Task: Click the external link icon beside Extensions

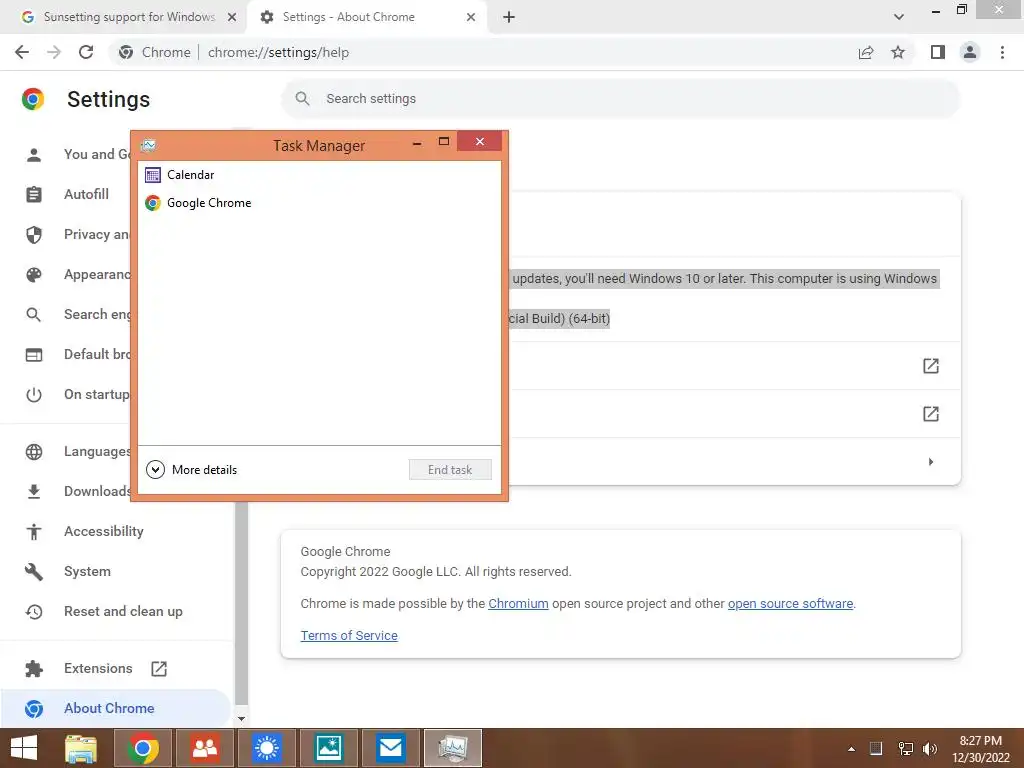Action: (x=159, y=668)
